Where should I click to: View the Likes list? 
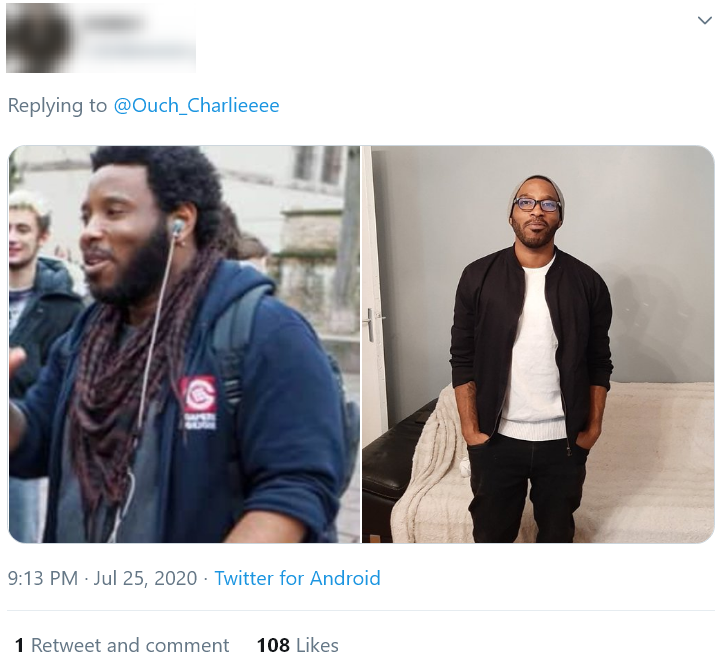297,645
